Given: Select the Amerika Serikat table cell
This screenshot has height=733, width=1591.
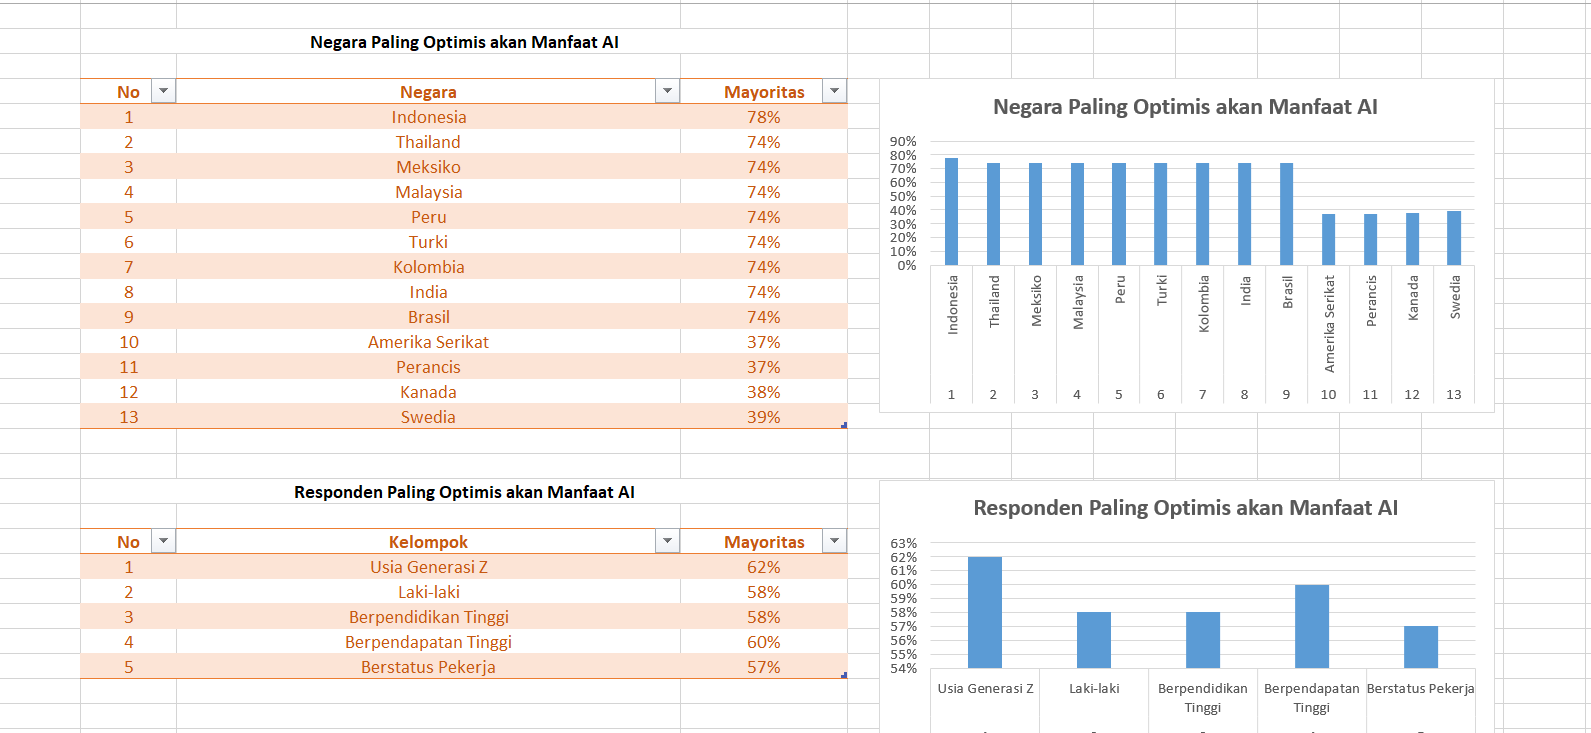Looking at the screenshot, I should 428,342.
